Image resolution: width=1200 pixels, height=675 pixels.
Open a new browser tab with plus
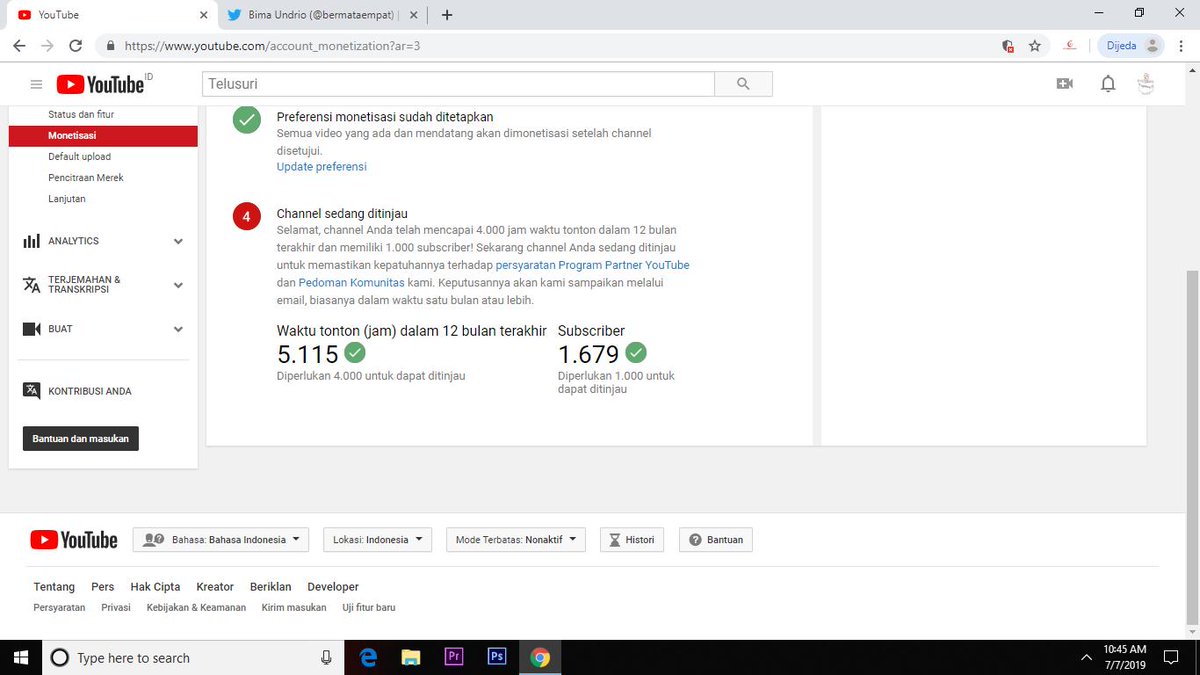pos(447,15)
